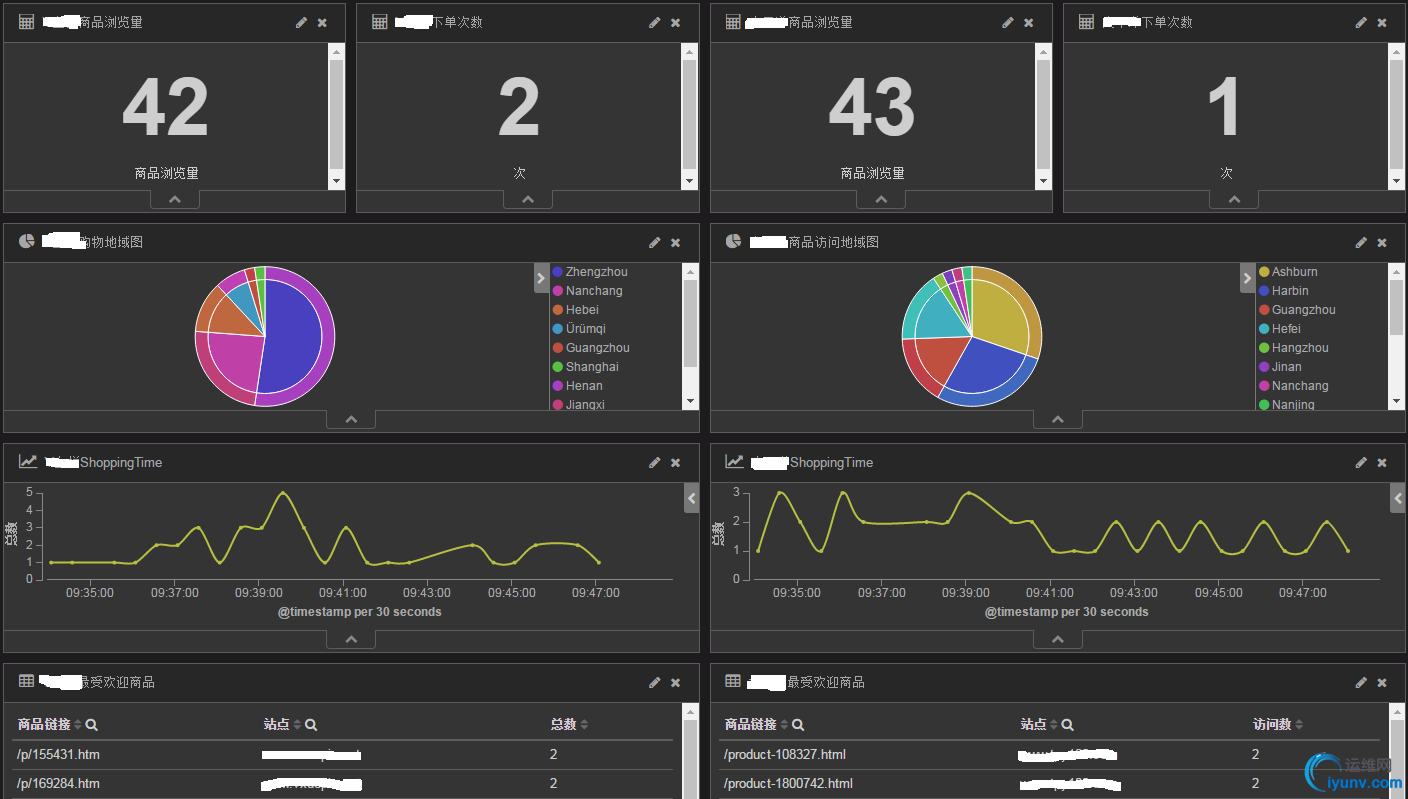The width and height of the screenshot is (1408, 799).
Task: Collapse the chevron under the 43 metric
Action: click(881, 200)
